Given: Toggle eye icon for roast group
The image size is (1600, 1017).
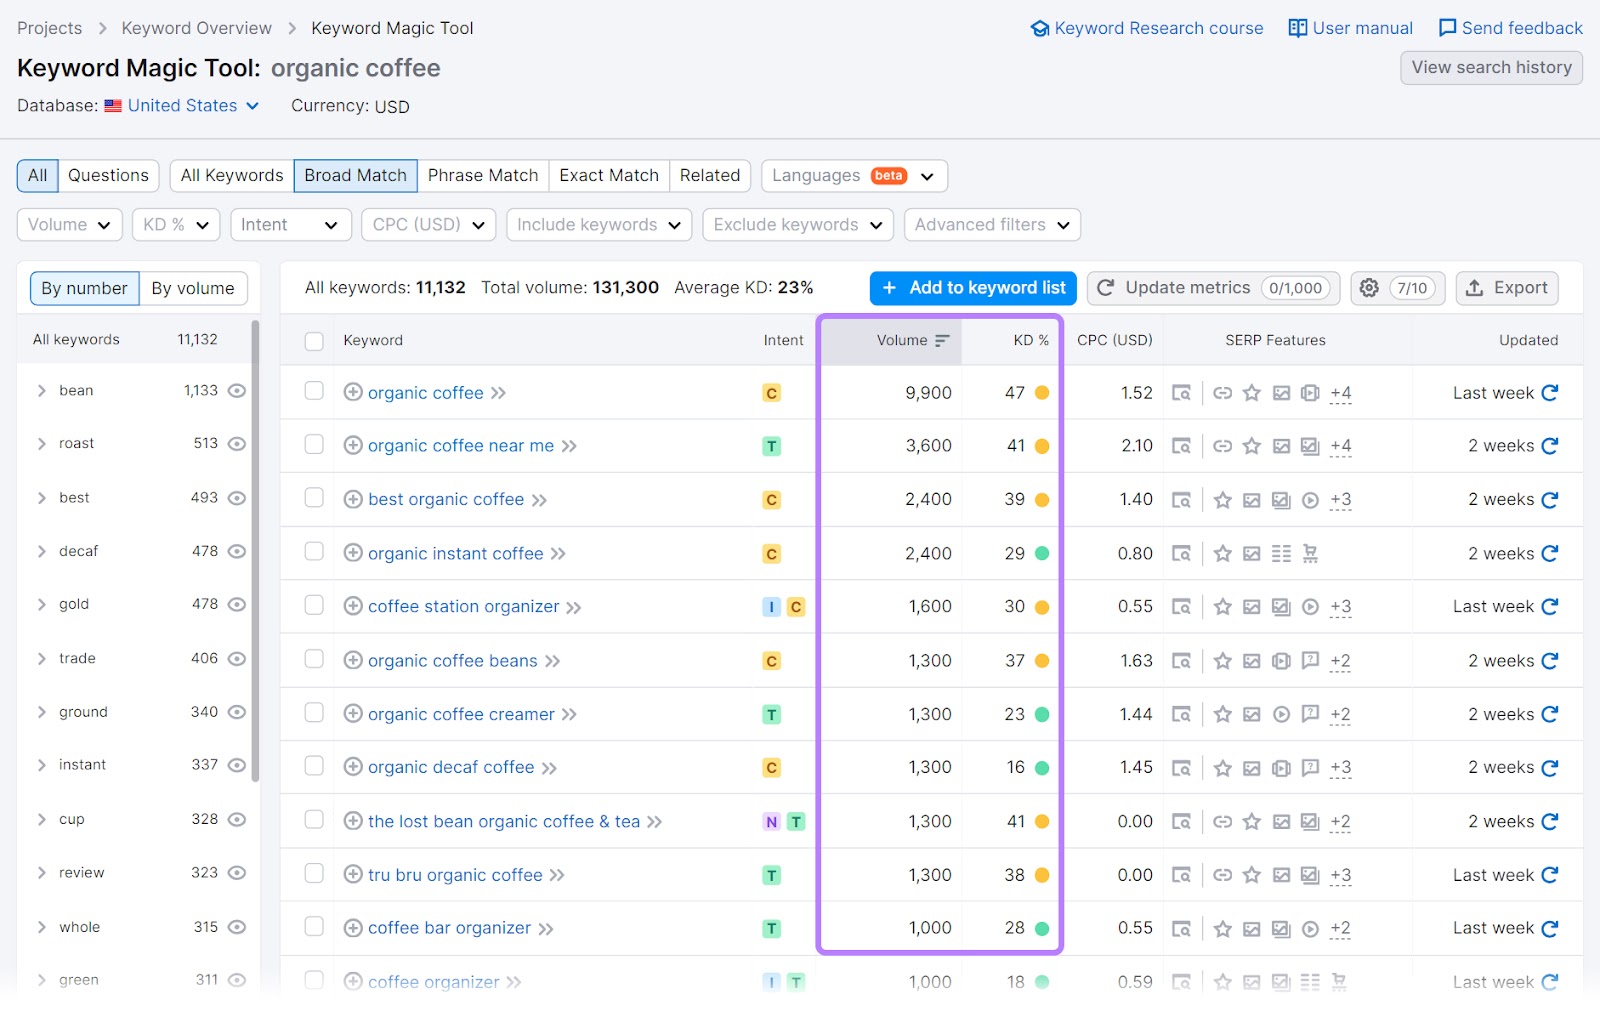Looking at the screenshot, I should coord(237,444).
